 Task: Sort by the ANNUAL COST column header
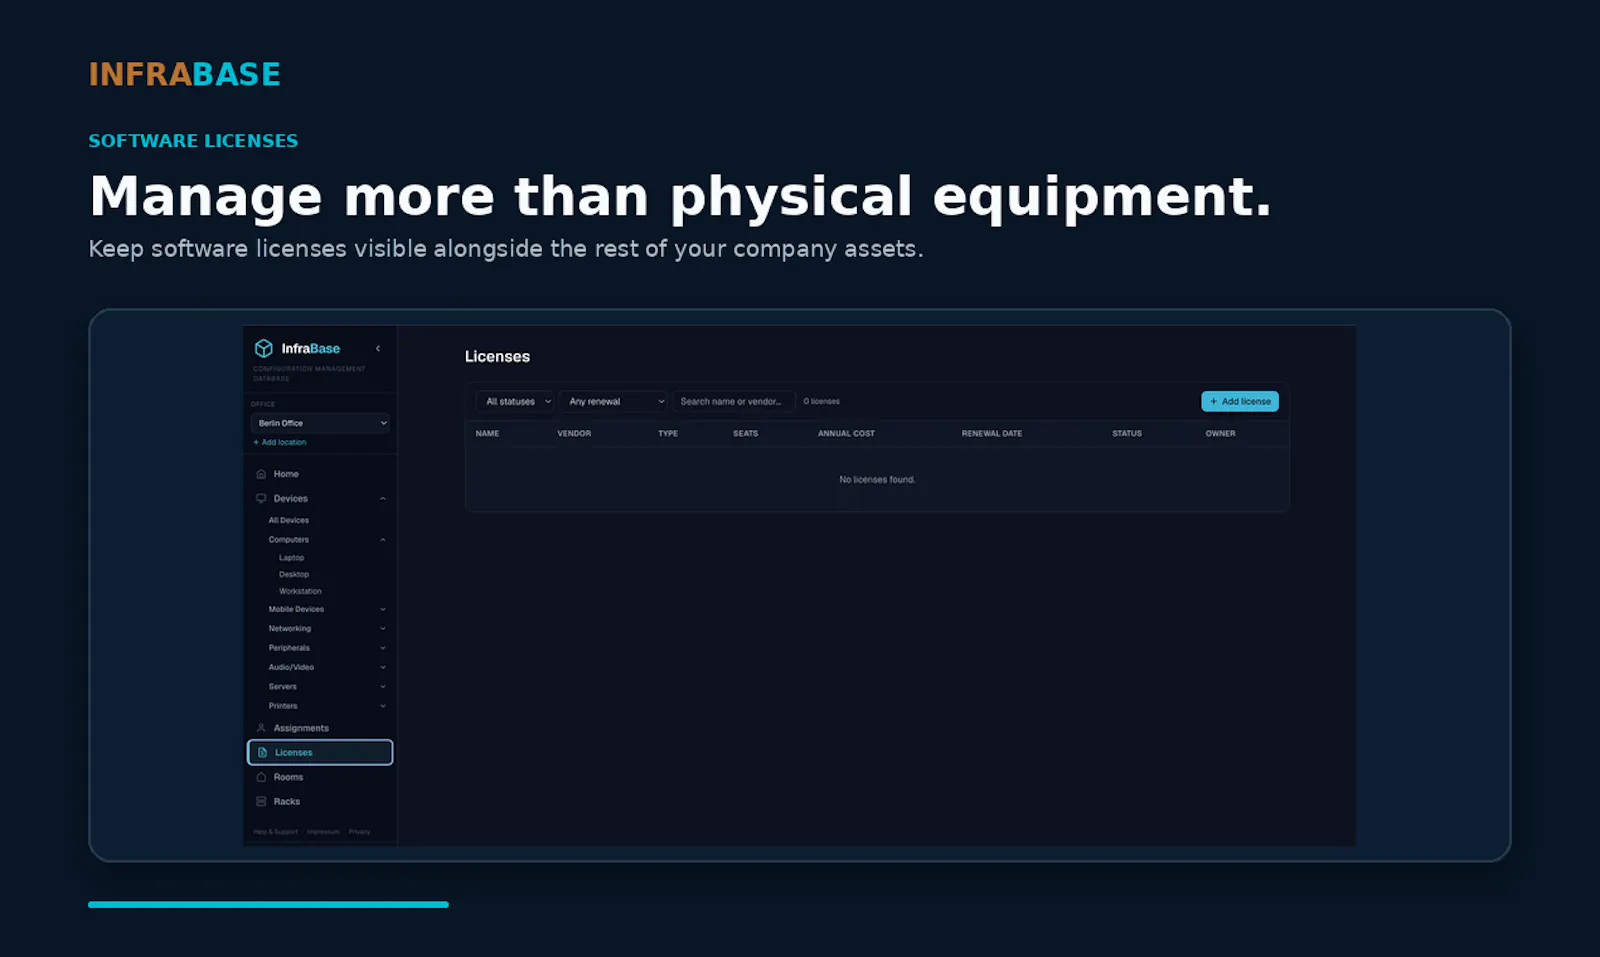pos(846,433)
